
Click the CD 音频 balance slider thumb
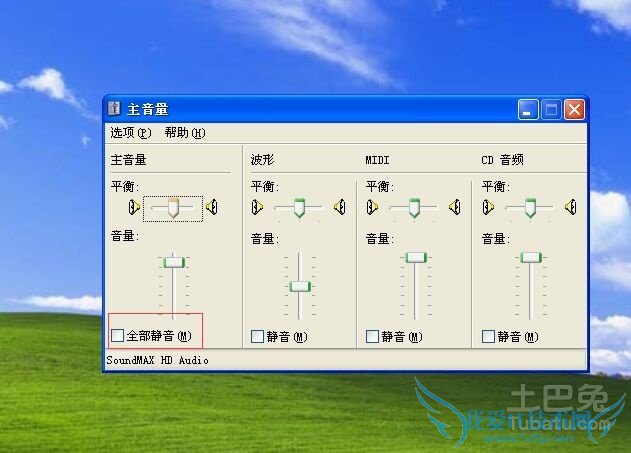coord(530,208)
